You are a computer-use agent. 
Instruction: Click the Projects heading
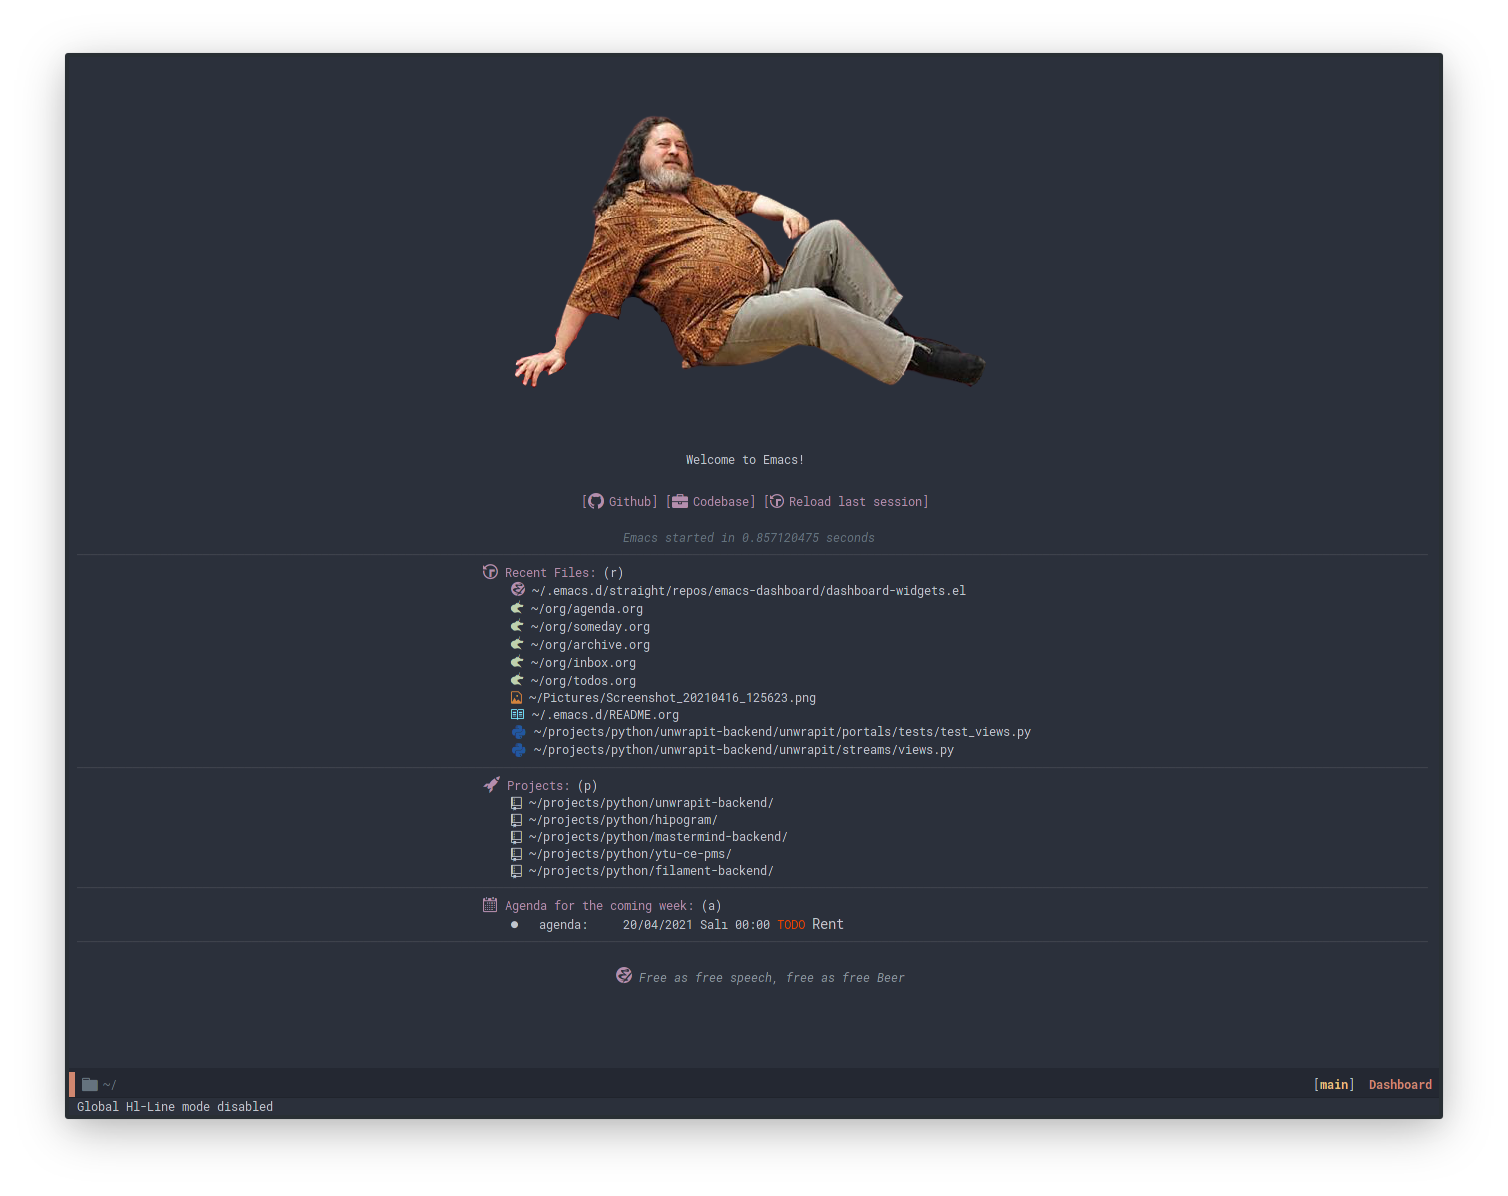538,786
